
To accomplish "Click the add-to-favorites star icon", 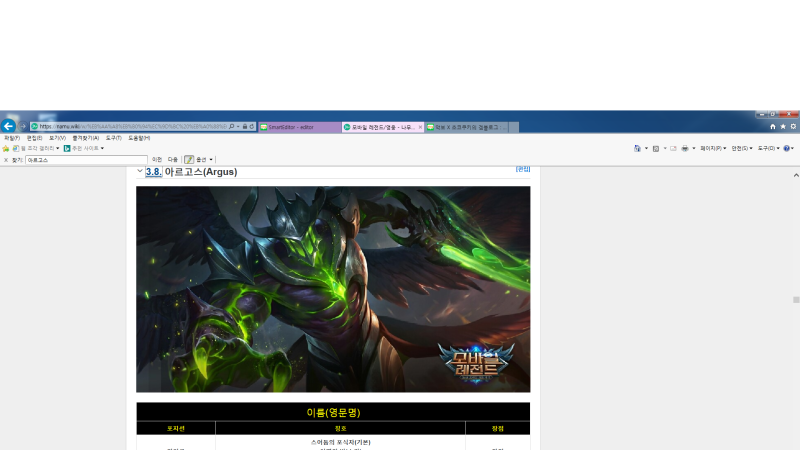I will (6, 148).
